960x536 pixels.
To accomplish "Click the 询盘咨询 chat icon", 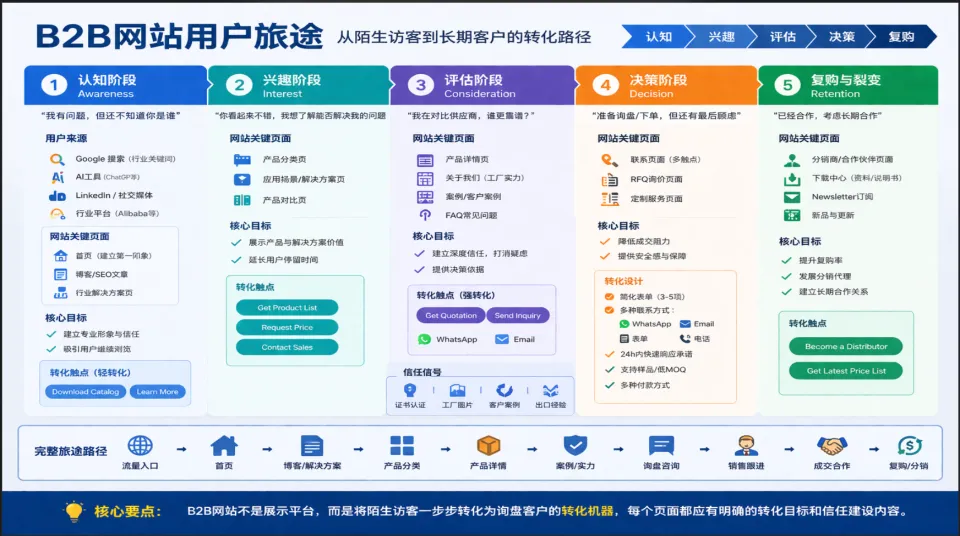I will 661,445.
